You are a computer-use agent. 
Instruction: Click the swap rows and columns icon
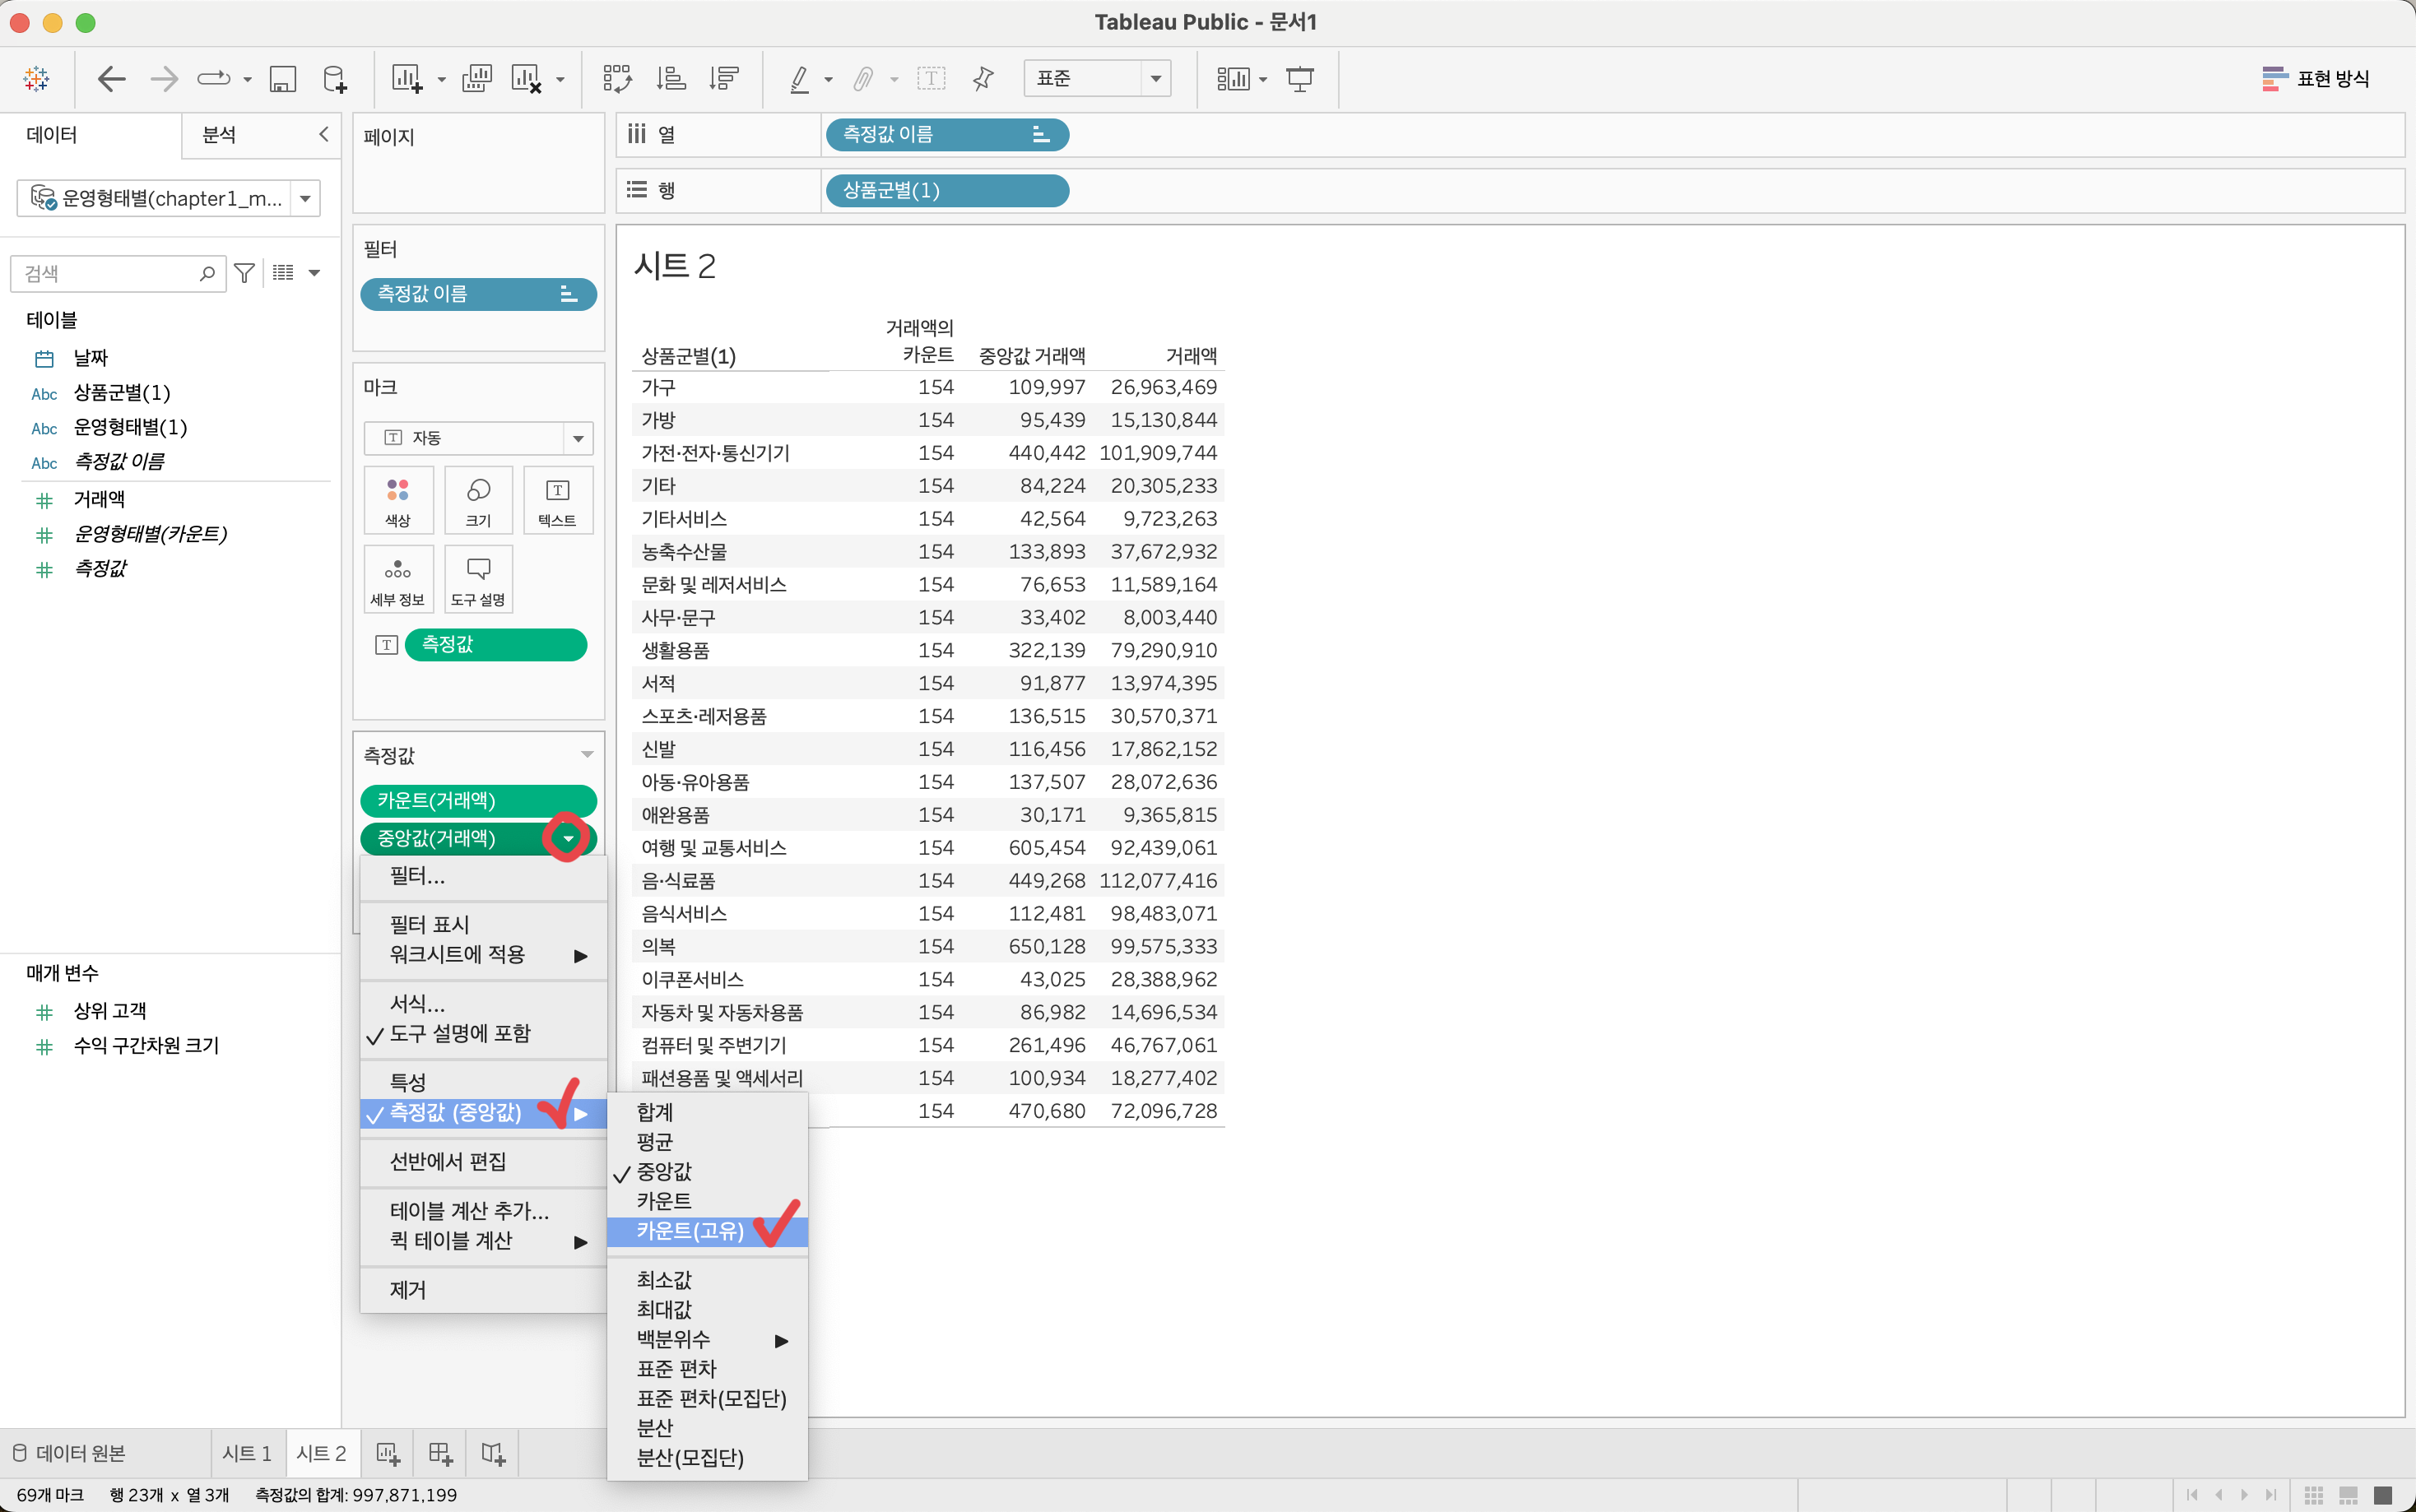tap(617, 79)
